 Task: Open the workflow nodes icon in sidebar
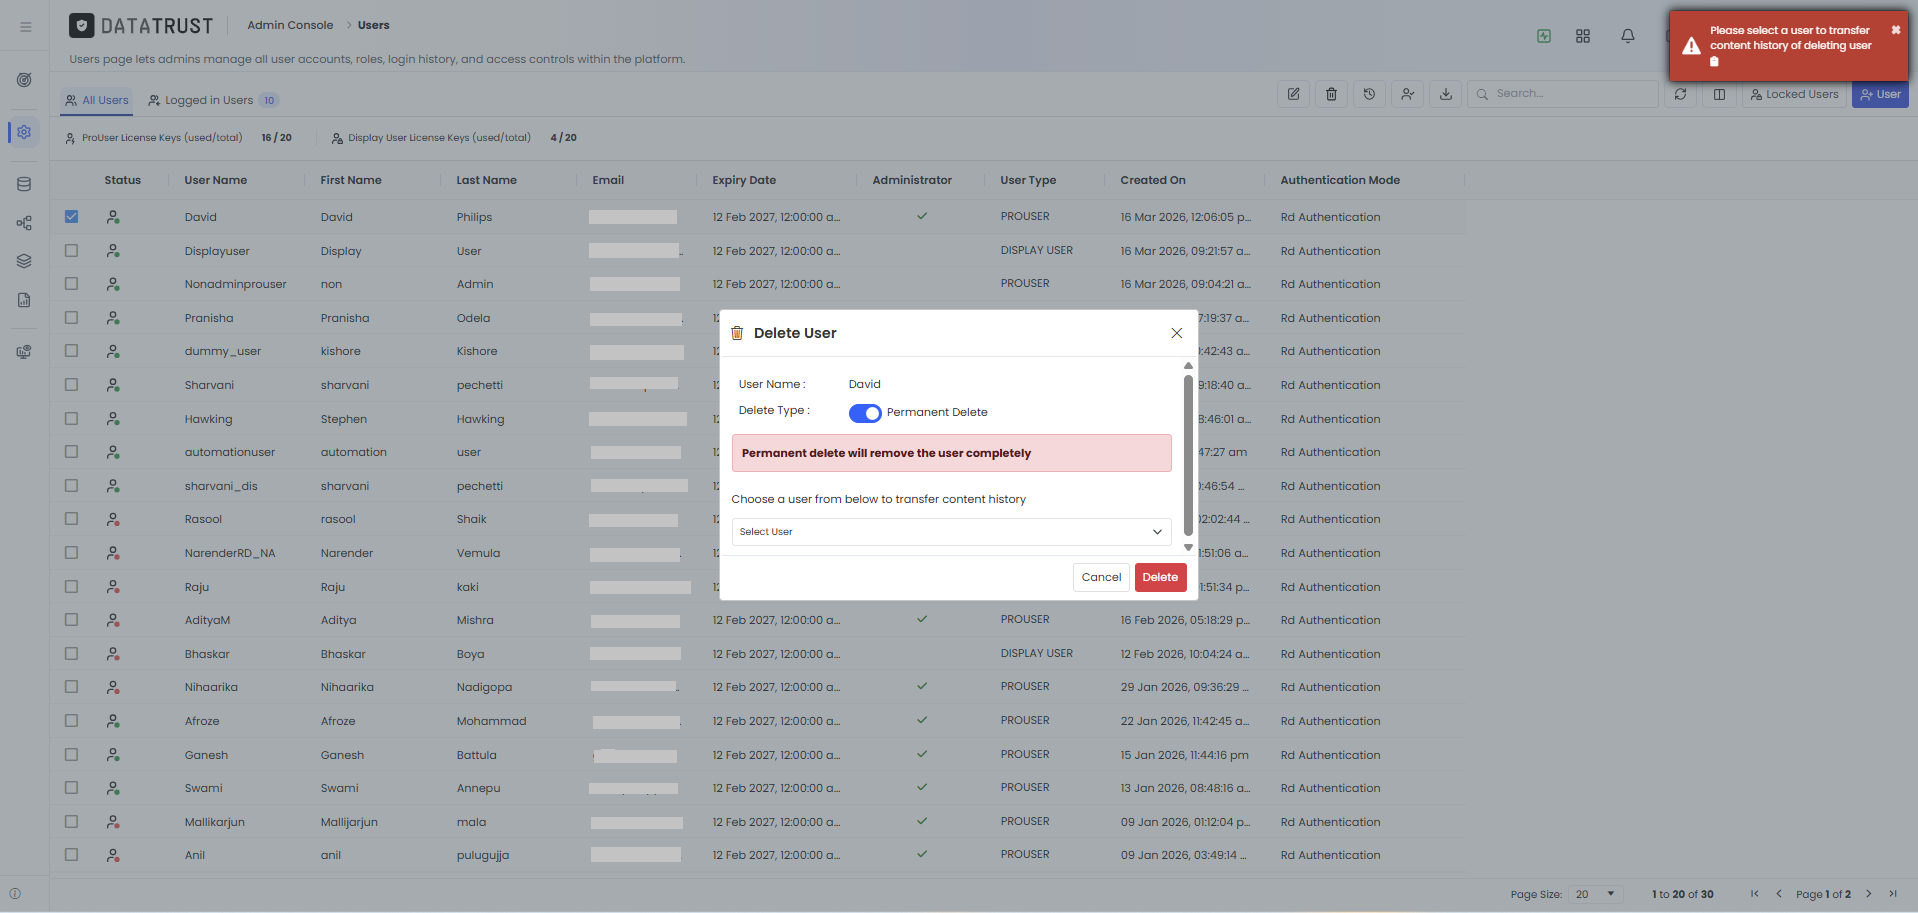pos(24,223)
